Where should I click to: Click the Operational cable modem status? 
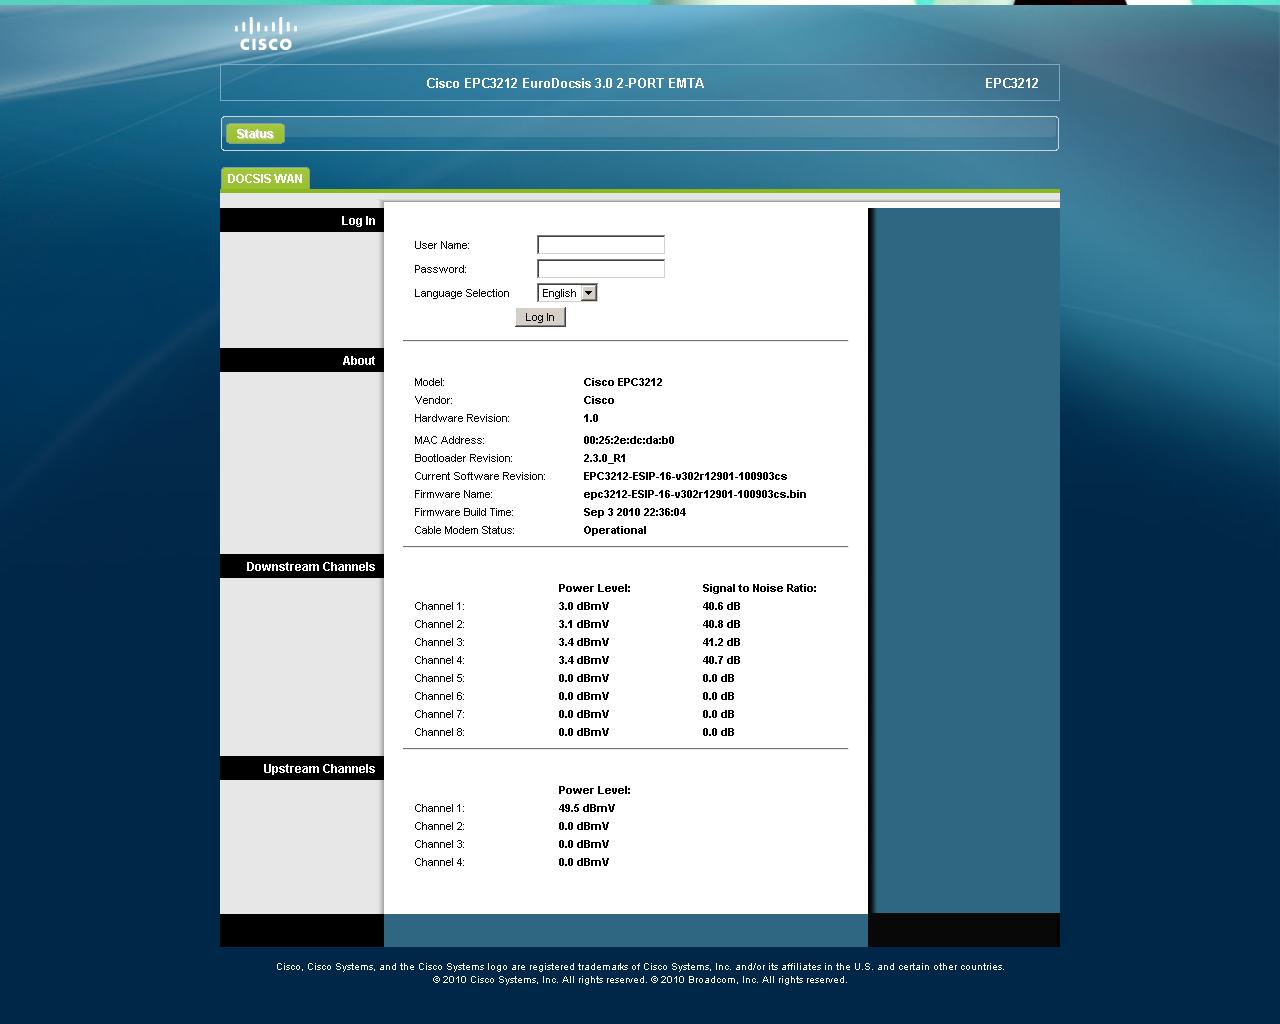[614, 530]
